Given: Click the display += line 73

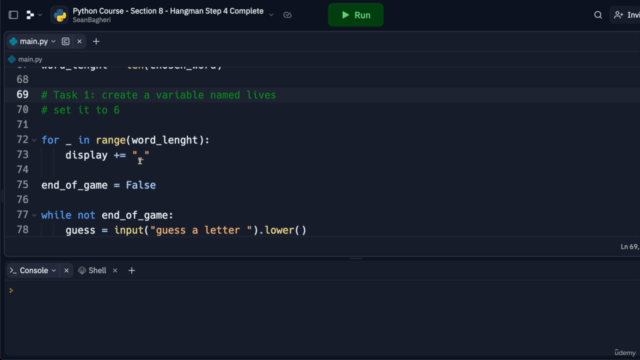Looking at the screenshot, I should tap(107, 155).
